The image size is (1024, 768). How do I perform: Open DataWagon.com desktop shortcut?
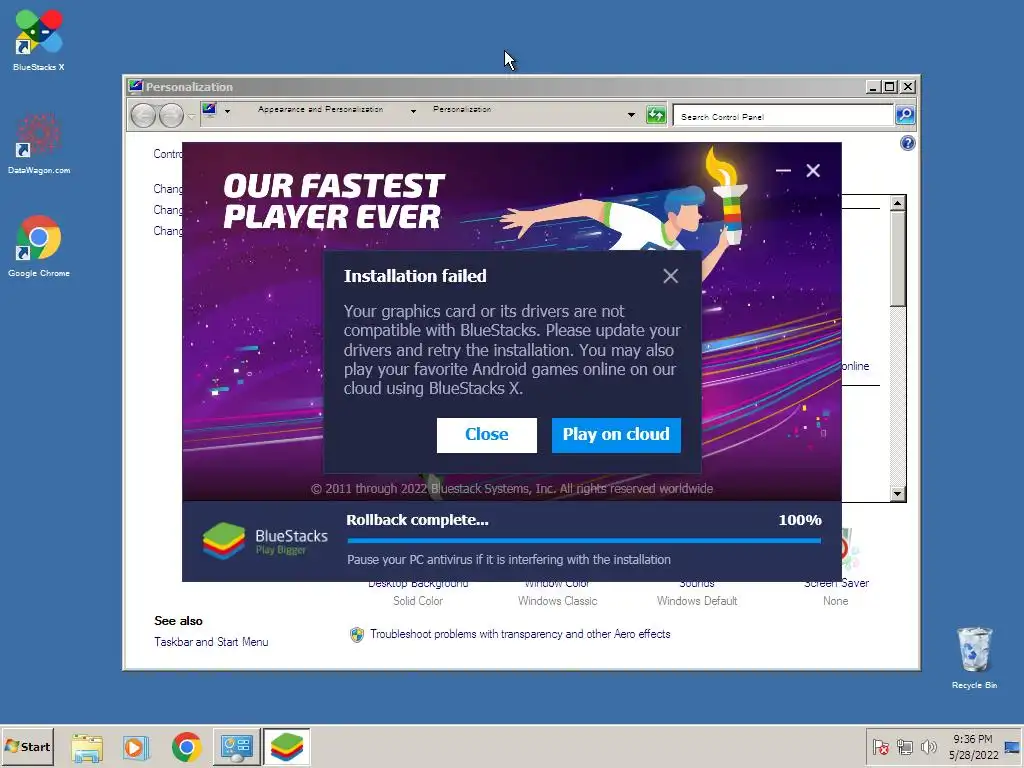tap(39, 144)
